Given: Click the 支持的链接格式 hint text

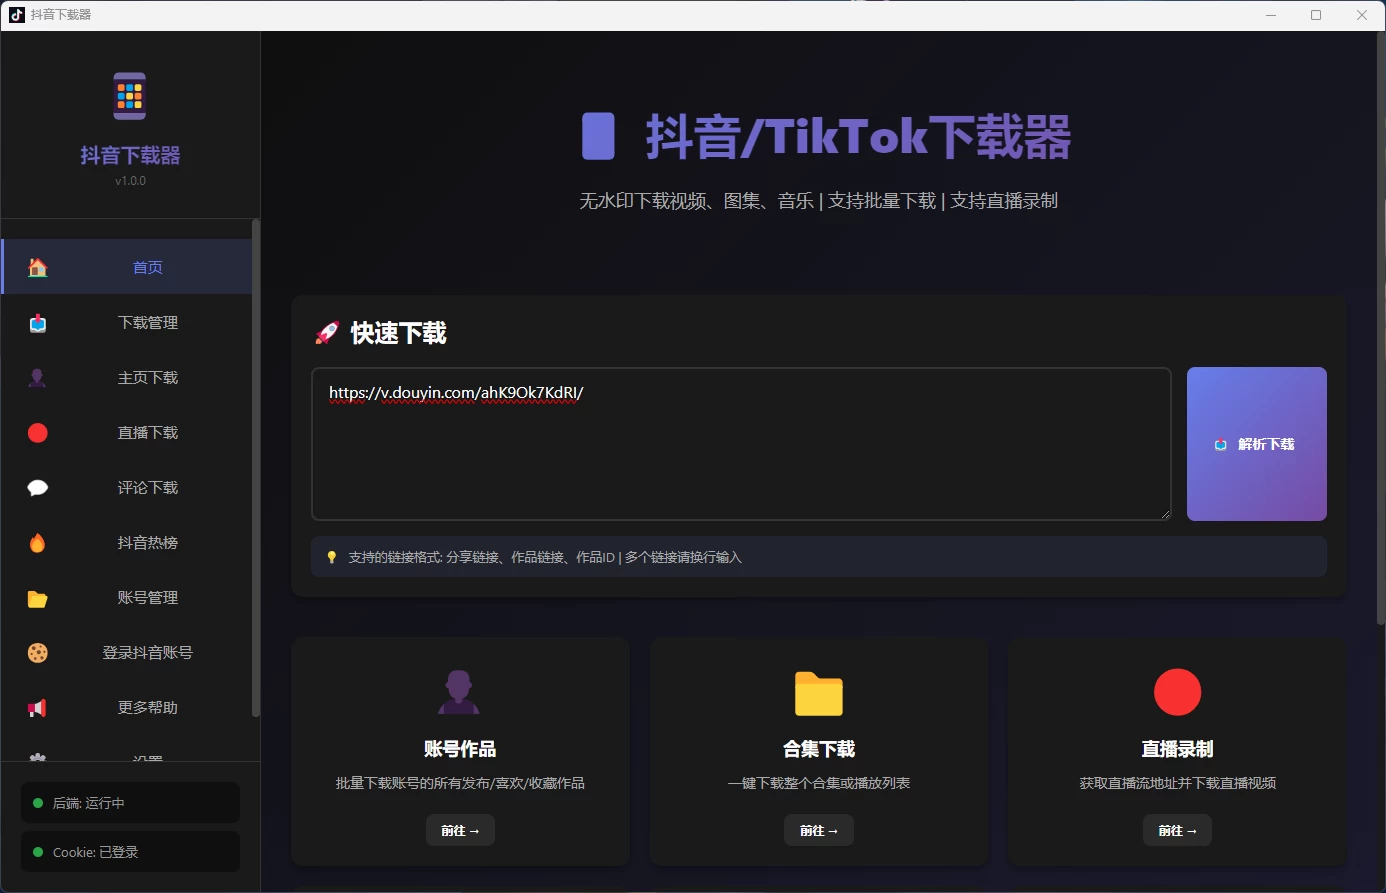Looking at the screenshot, I should click(x=545, y=557).
